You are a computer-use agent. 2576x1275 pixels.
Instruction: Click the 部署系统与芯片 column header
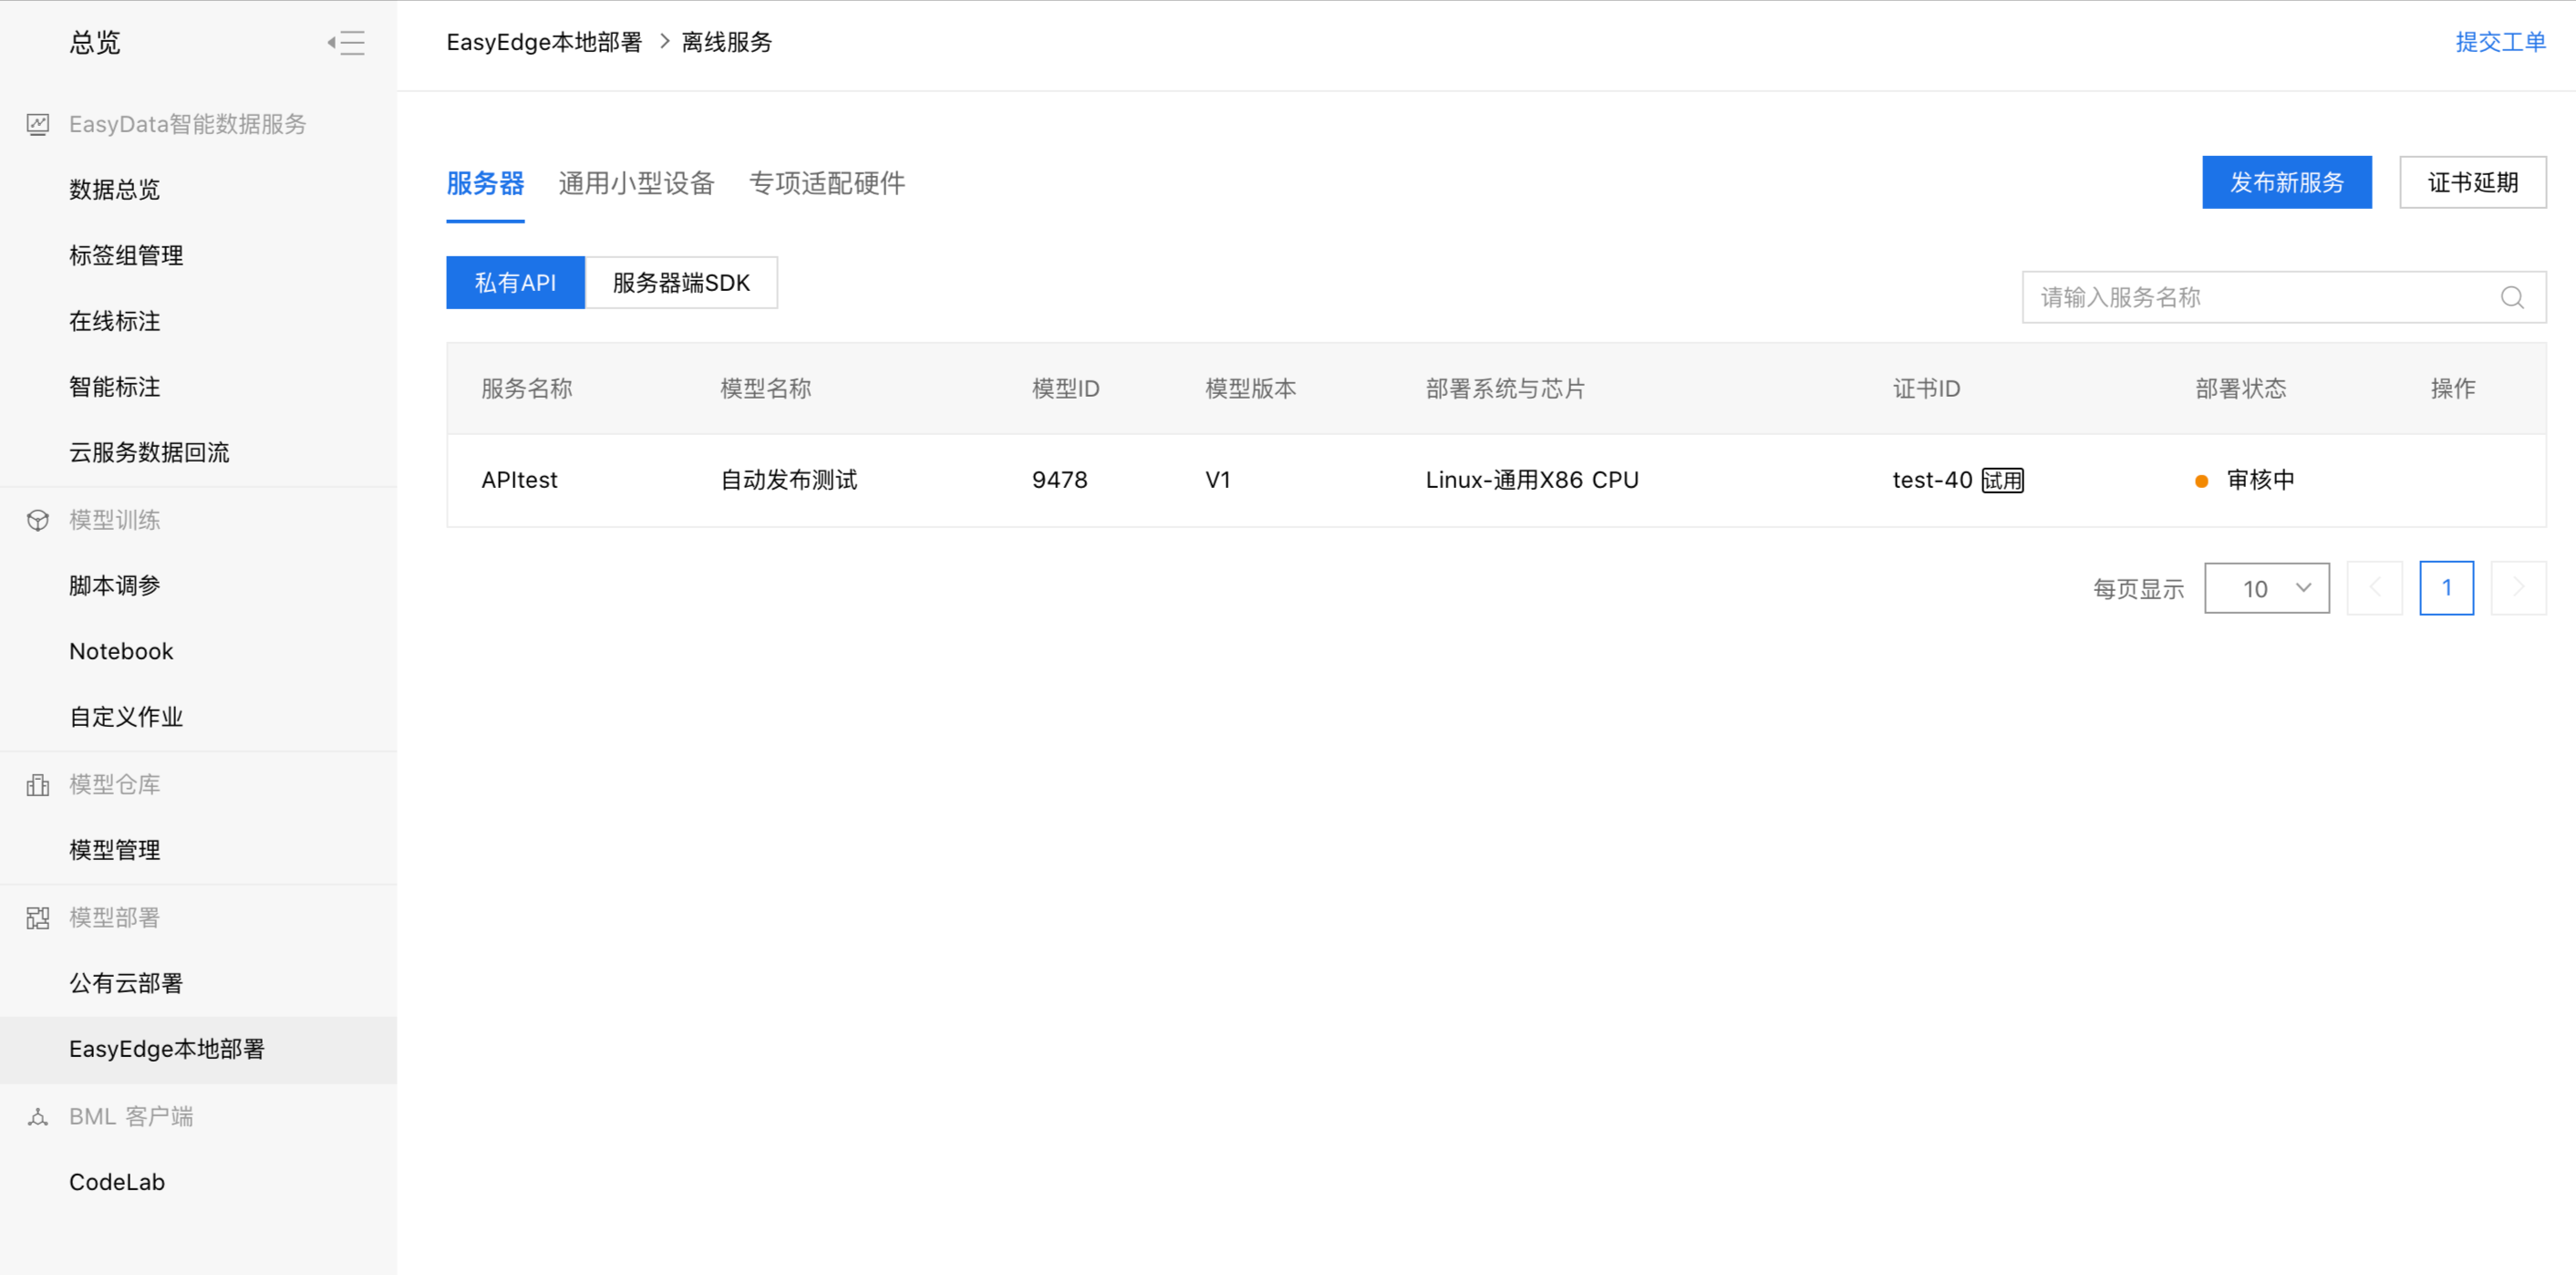click(1505, 389)
